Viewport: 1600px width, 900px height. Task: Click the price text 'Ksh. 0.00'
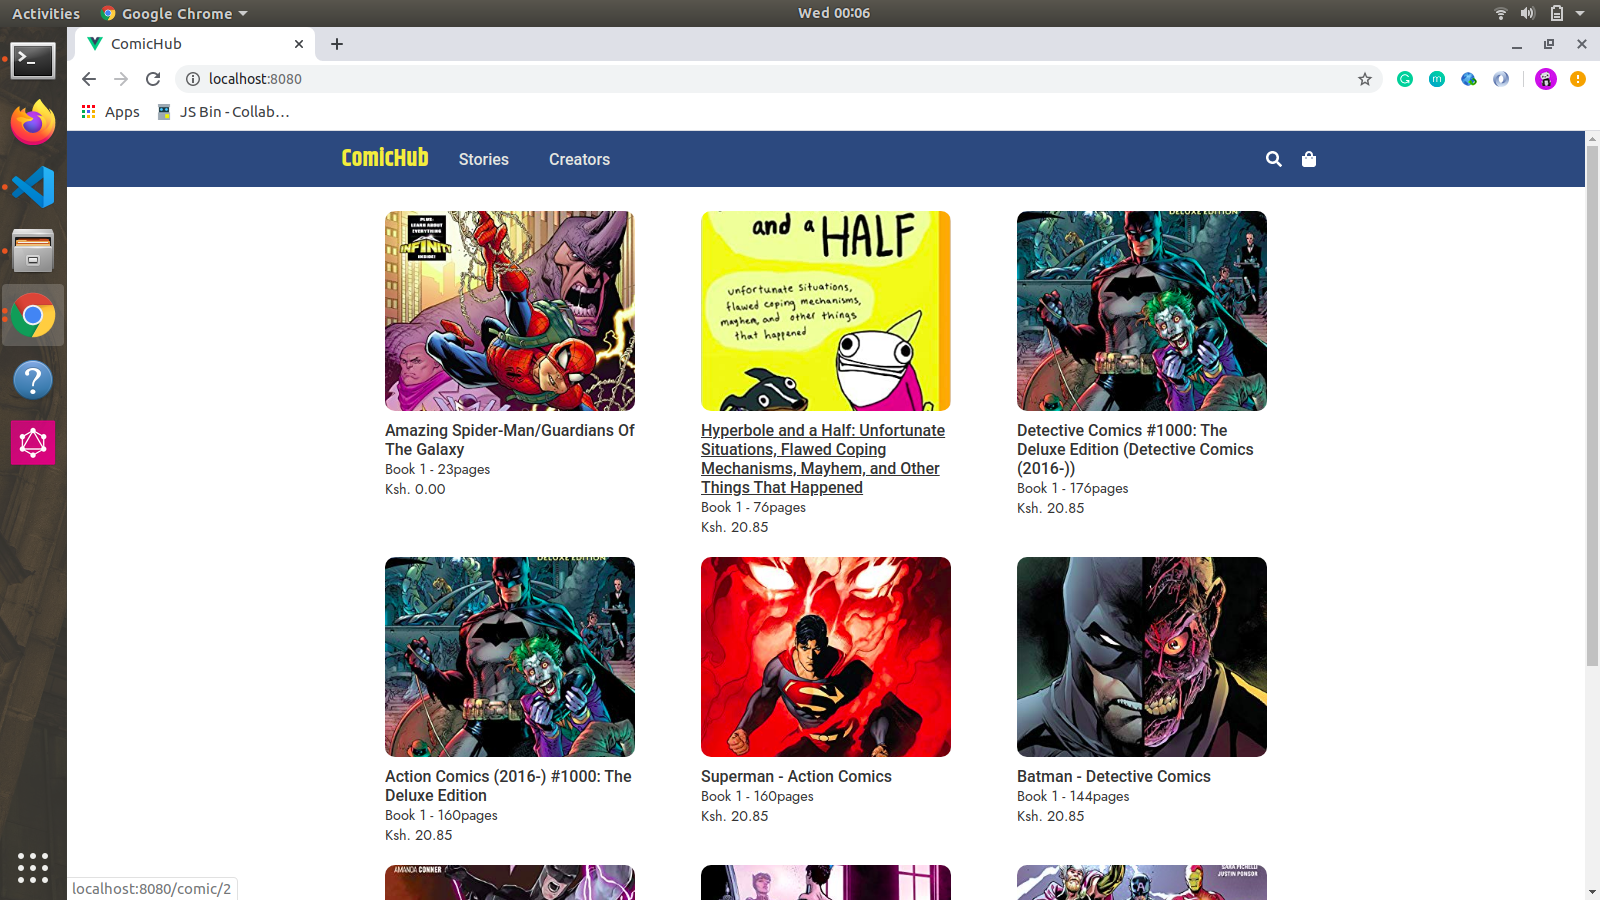[415, 489]
